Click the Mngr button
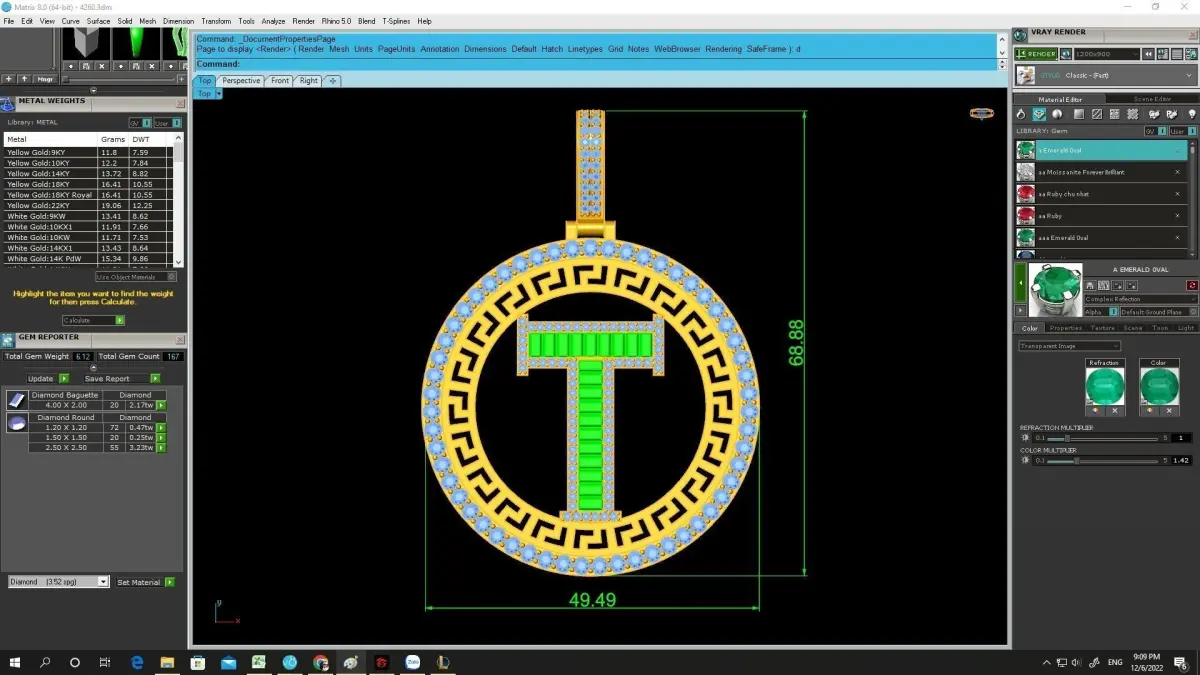The height and width of the screenshot is (675, 1200). (46, 78)
